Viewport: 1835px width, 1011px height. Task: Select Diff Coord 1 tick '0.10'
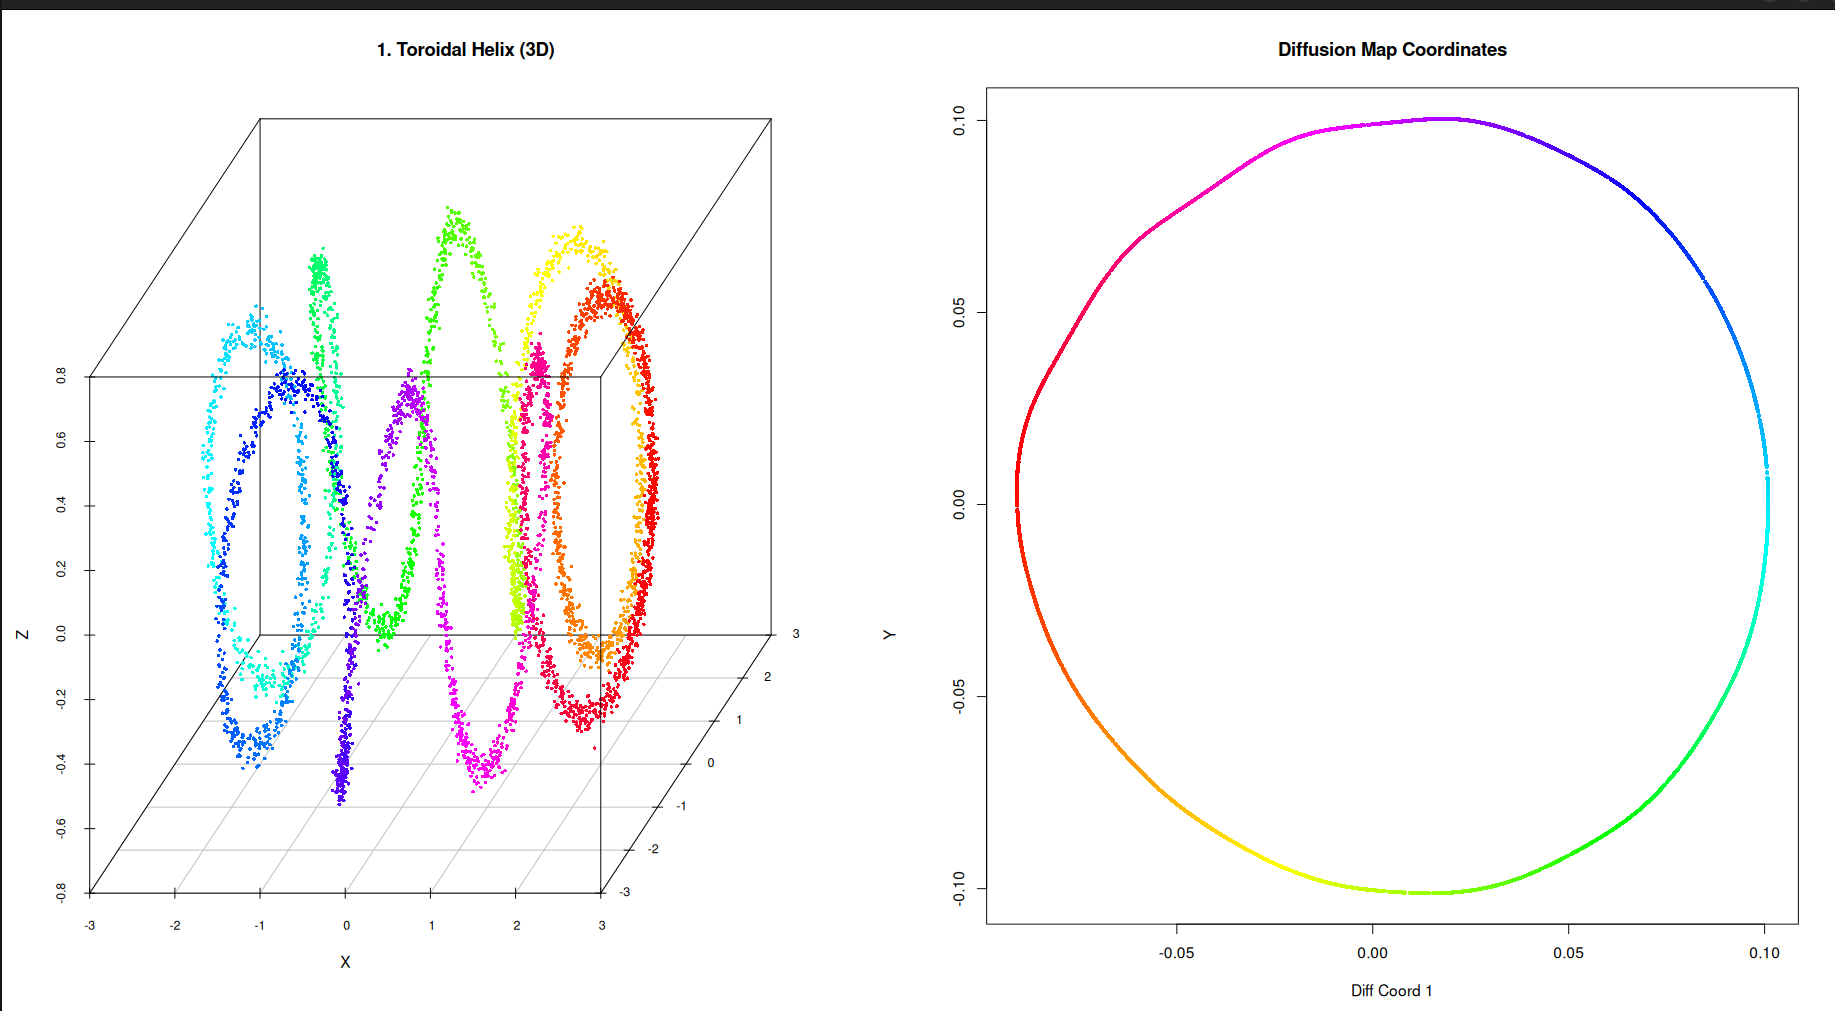click(x=1765, y=953)
